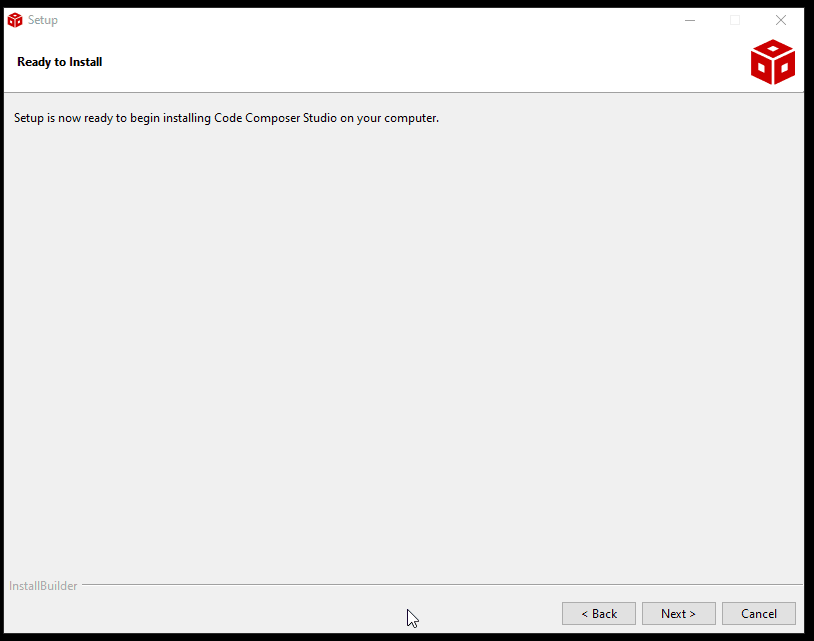The image size is (814, 641).
Task: Go back with the '< Back' button
Action: click(599, 613)
